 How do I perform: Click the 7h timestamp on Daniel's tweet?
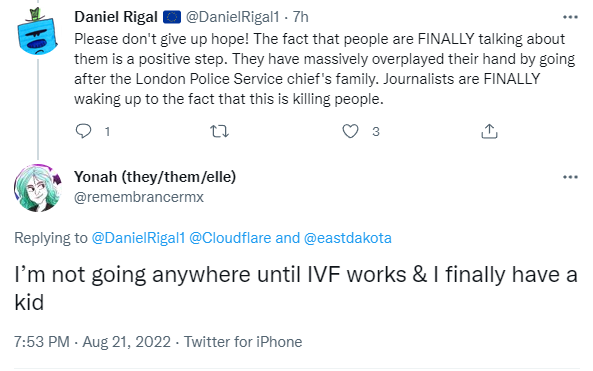coord(301,17)
